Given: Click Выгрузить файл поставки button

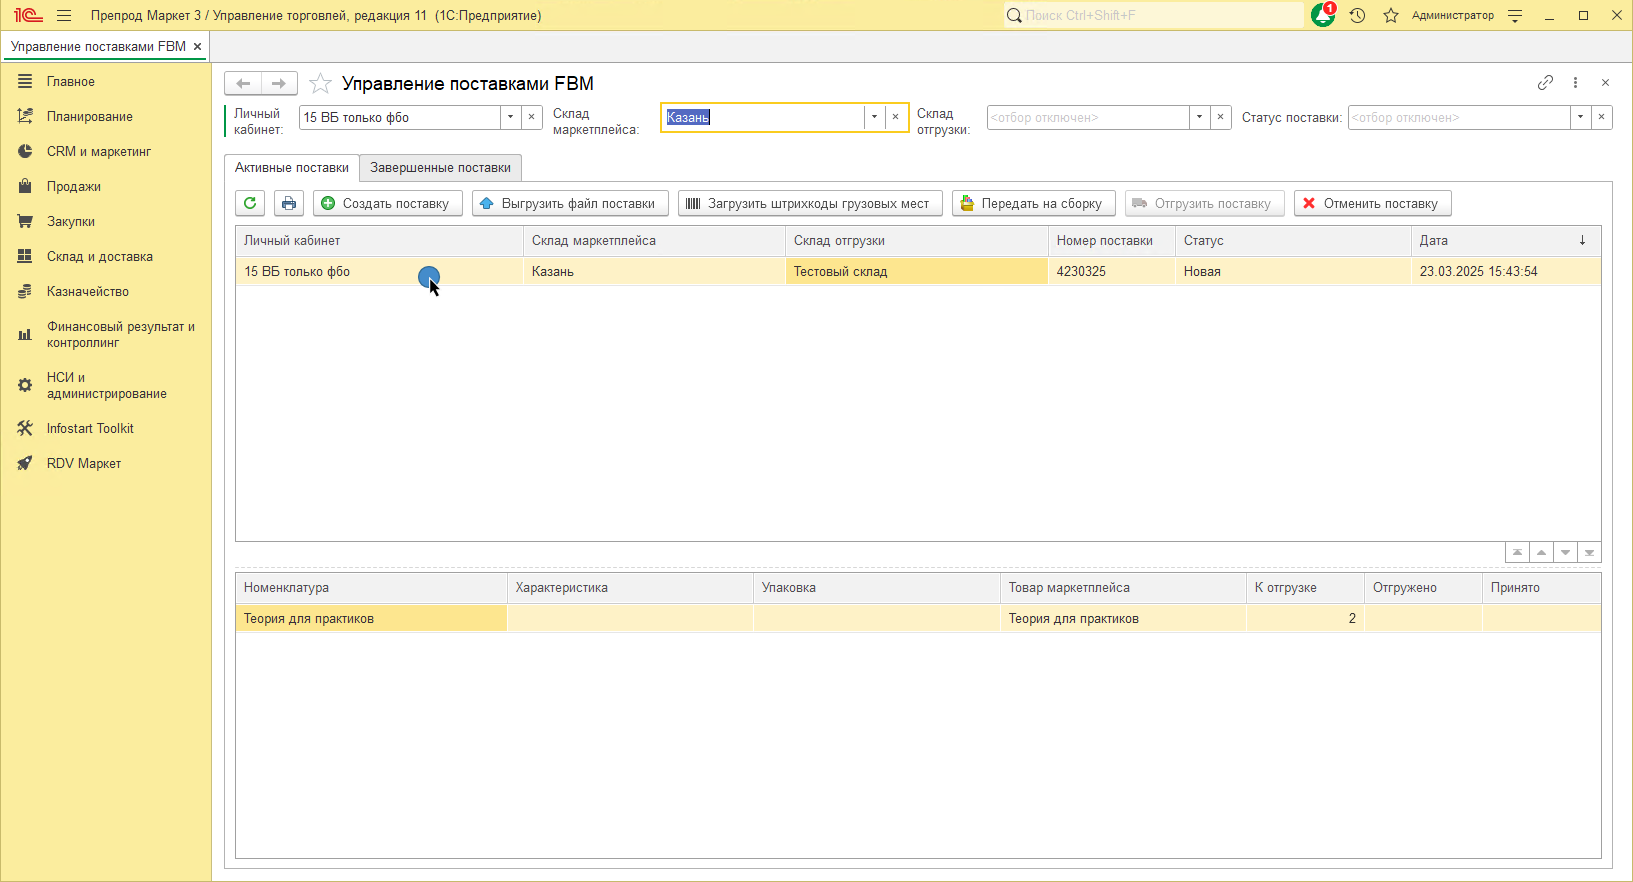Looking at the screenshot, I should [x=570, y=203].
